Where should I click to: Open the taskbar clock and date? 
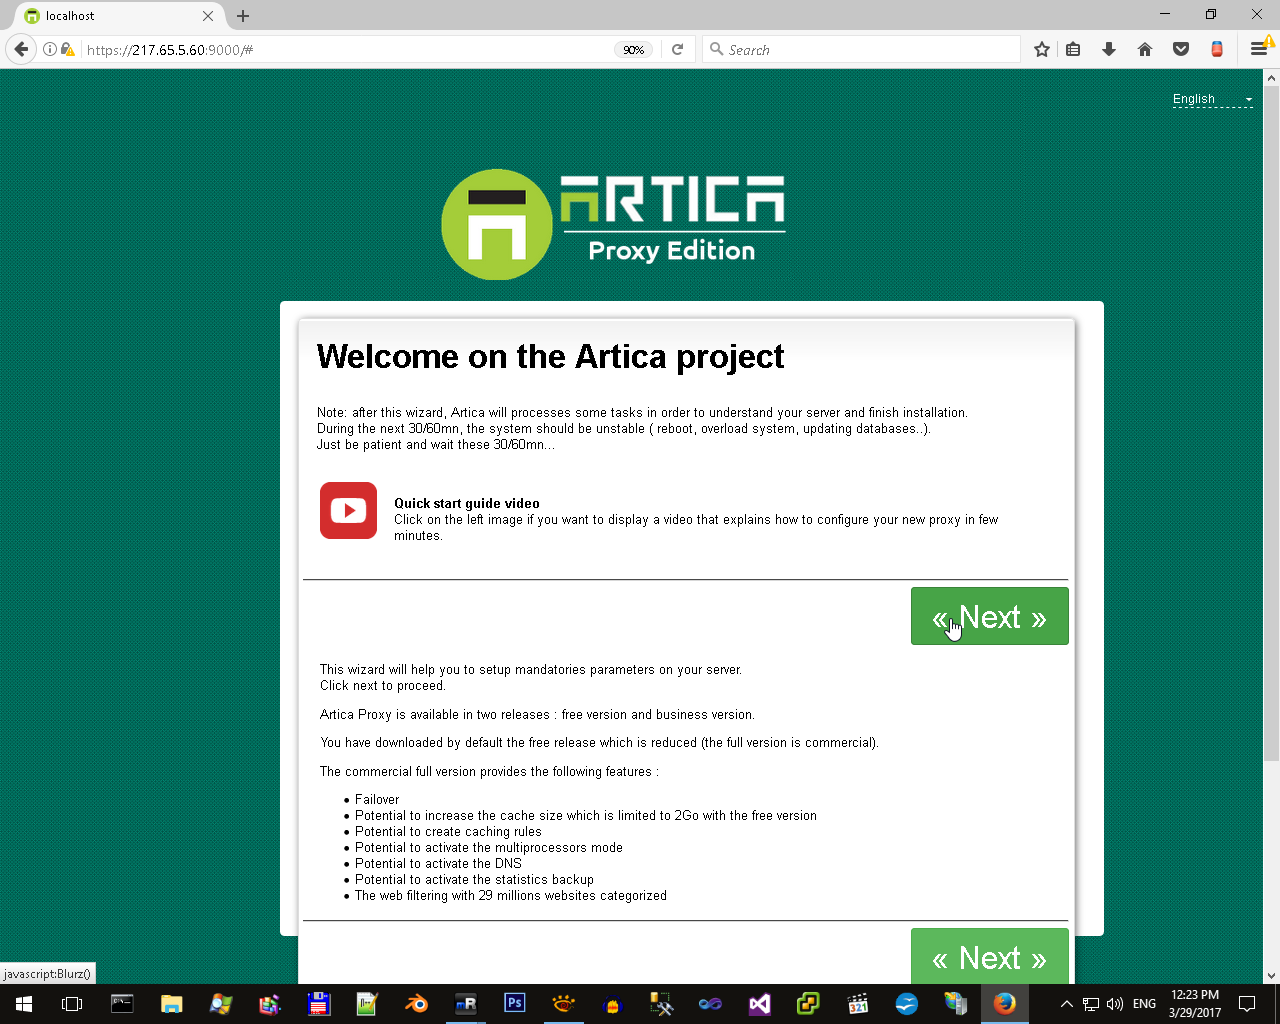pyautogui.click(x=1195, y=1004)
